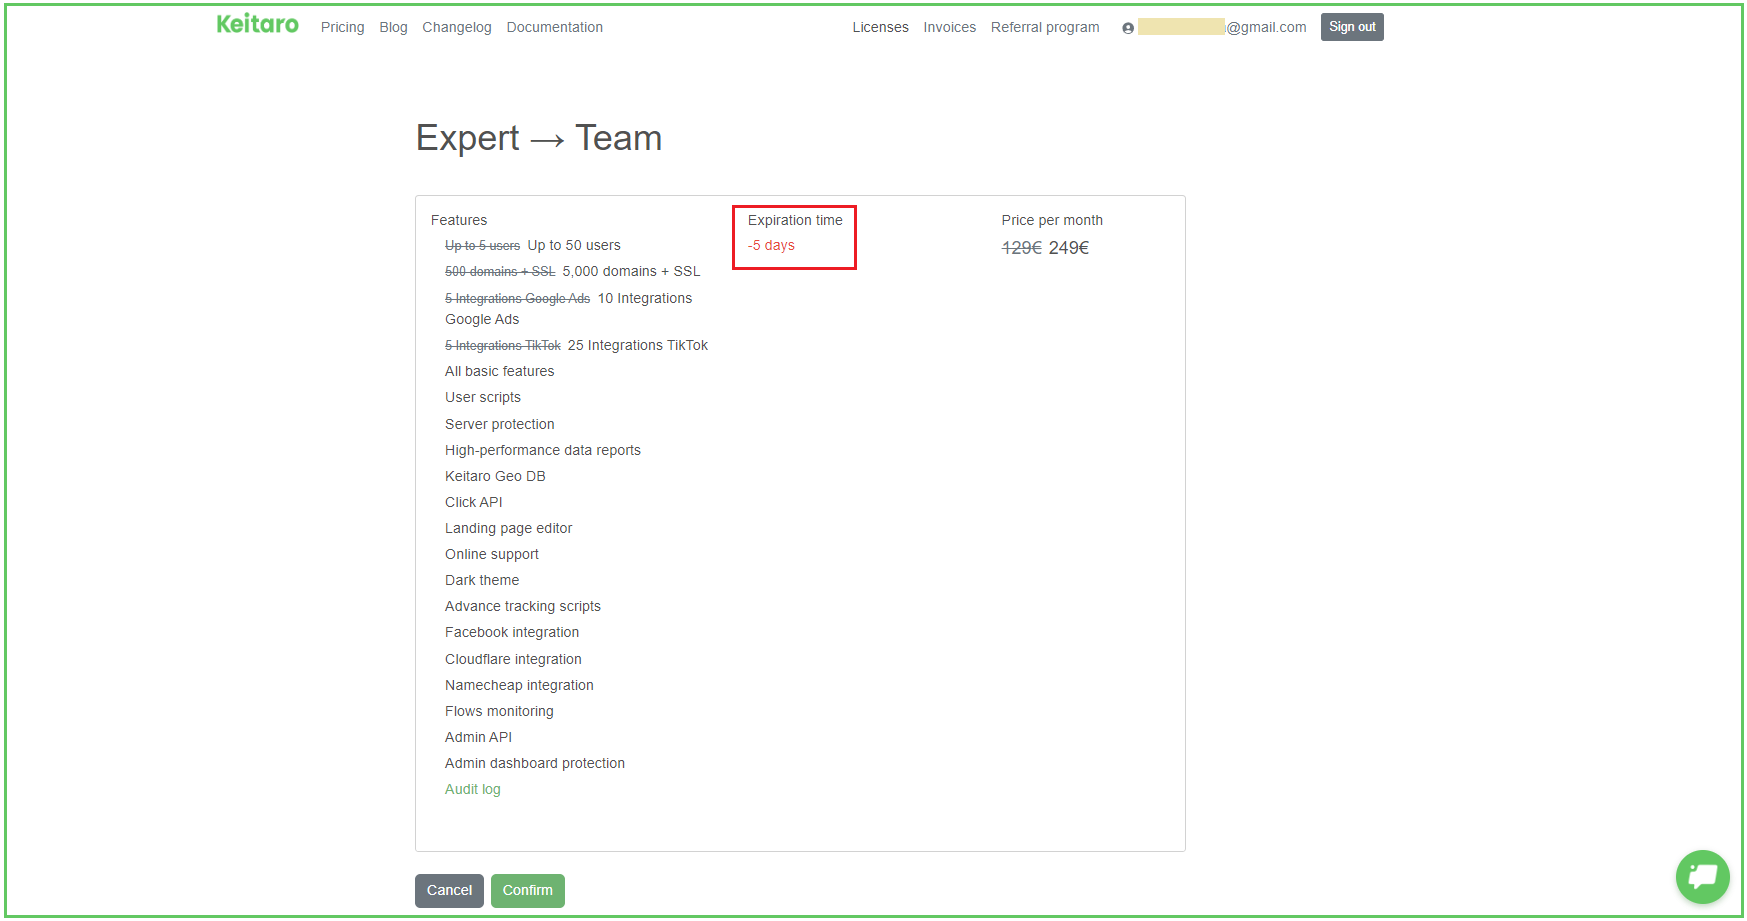The width and height of the screenshot is (1747, 921).
Task: Click '5,000 domains + SSL' feature
Action: pos(631,271)
